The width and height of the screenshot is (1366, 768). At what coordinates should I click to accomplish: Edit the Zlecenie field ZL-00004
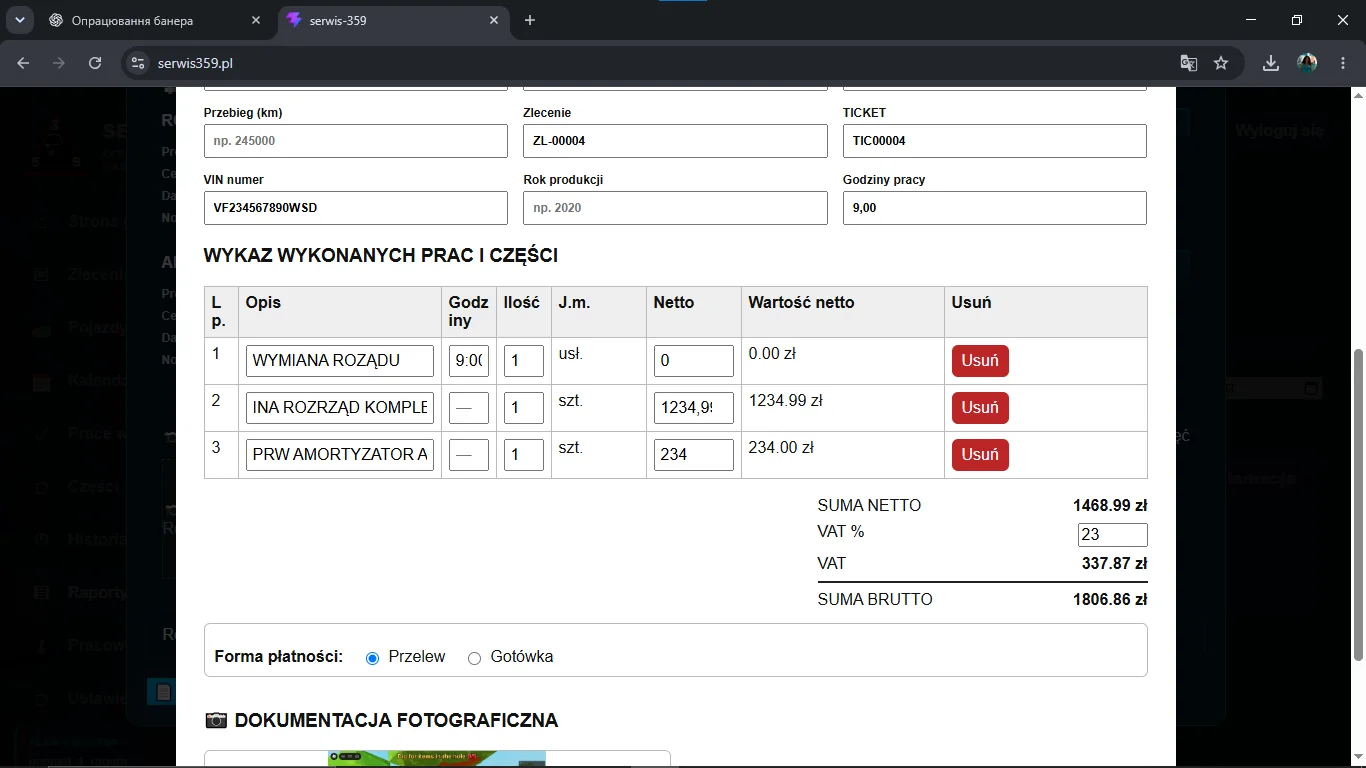(675, 141)
